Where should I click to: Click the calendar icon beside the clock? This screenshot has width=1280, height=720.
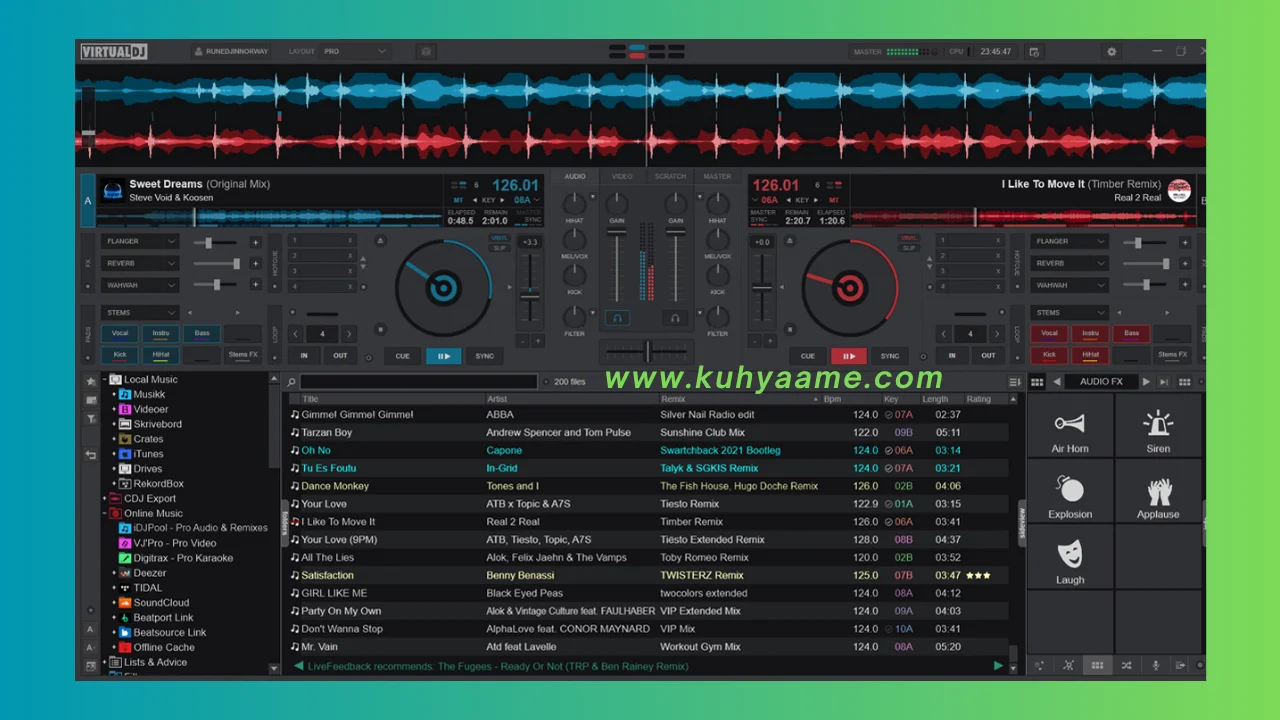click(x=1034, y=51)
